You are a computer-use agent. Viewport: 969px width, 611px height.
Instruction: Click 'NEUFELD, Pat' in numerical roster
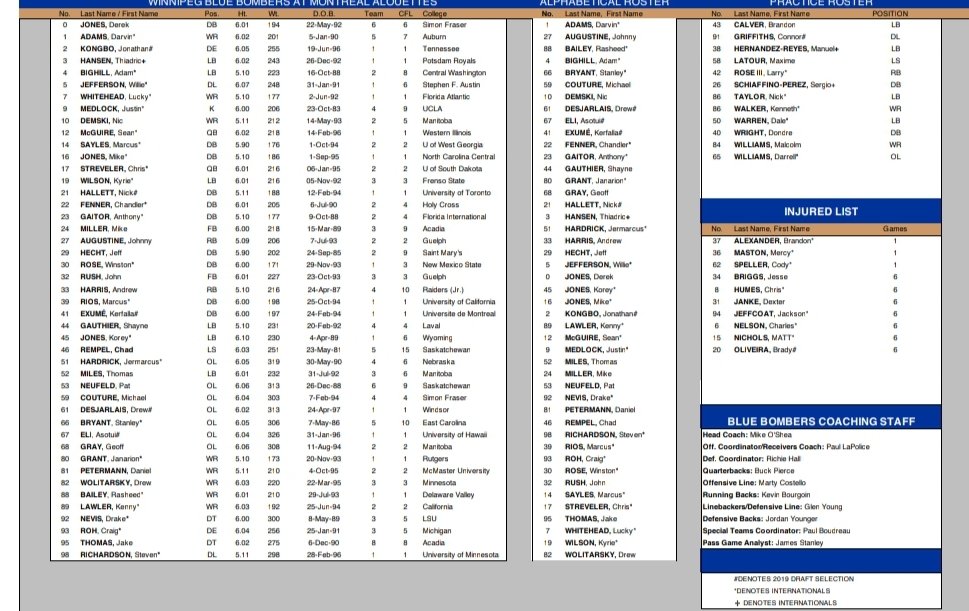pos(105,386)
